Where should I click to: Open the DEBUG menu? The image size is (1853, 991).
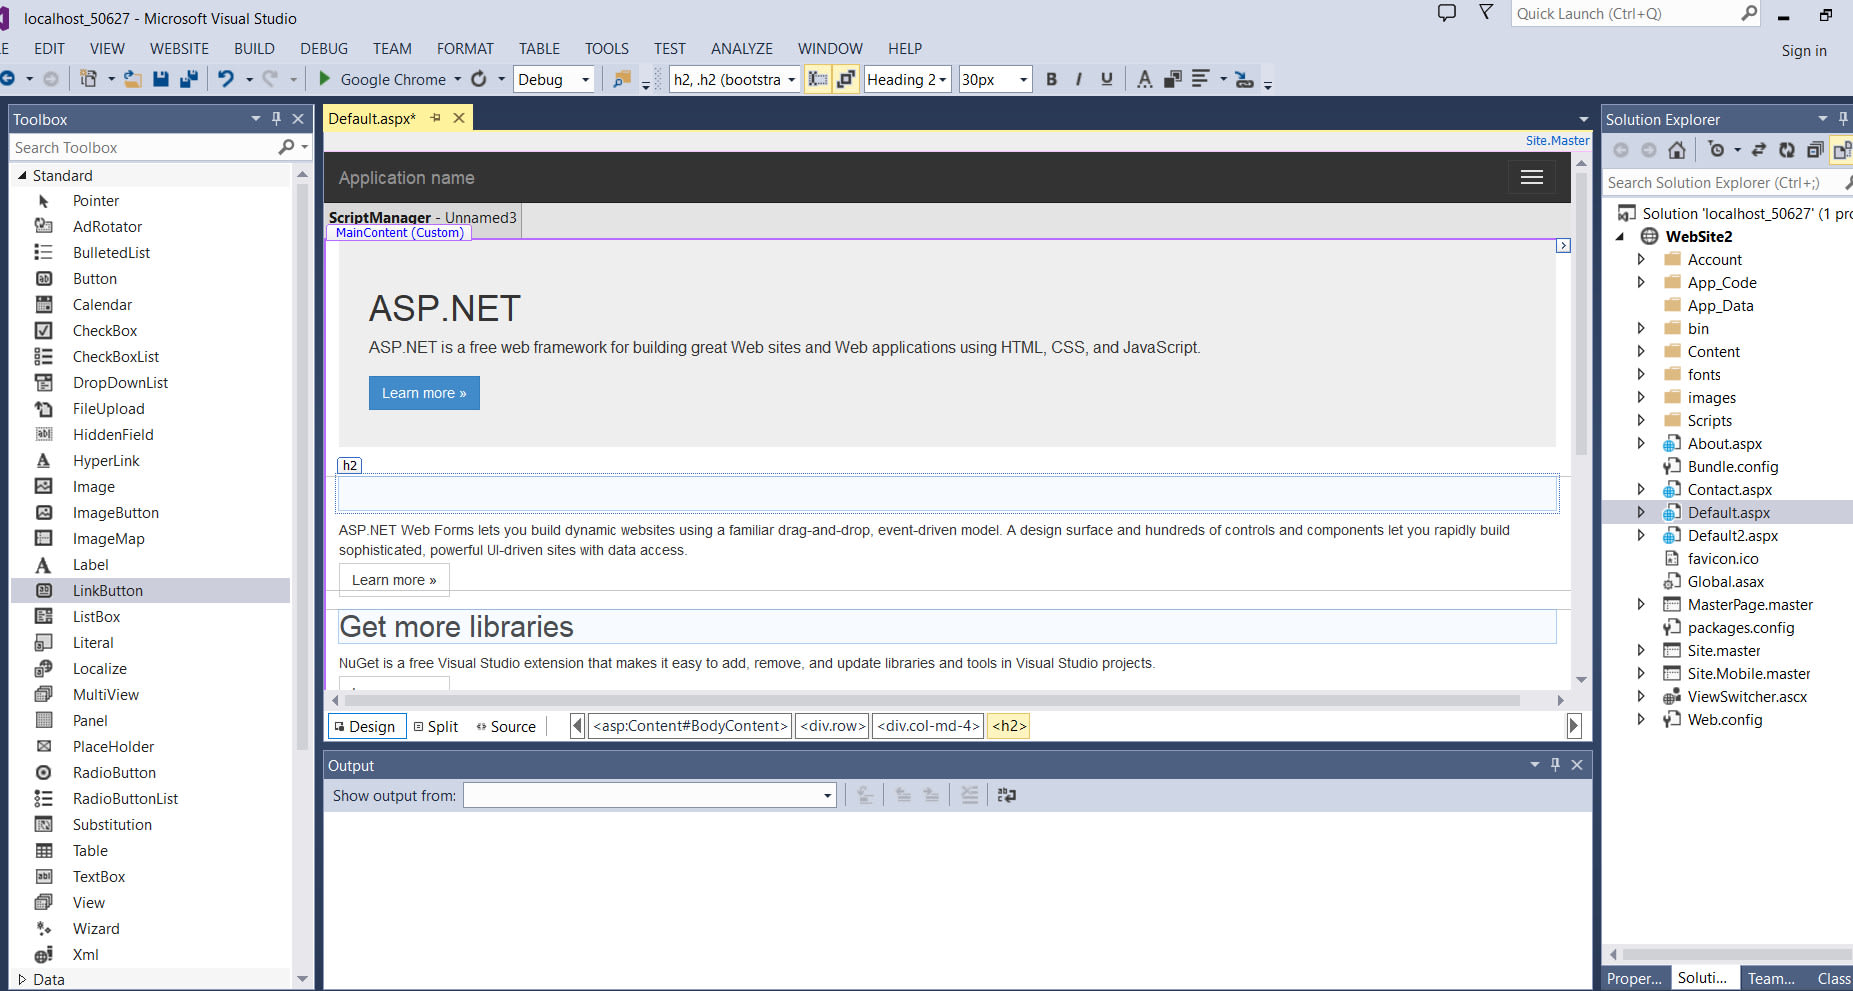click(324, 48)
